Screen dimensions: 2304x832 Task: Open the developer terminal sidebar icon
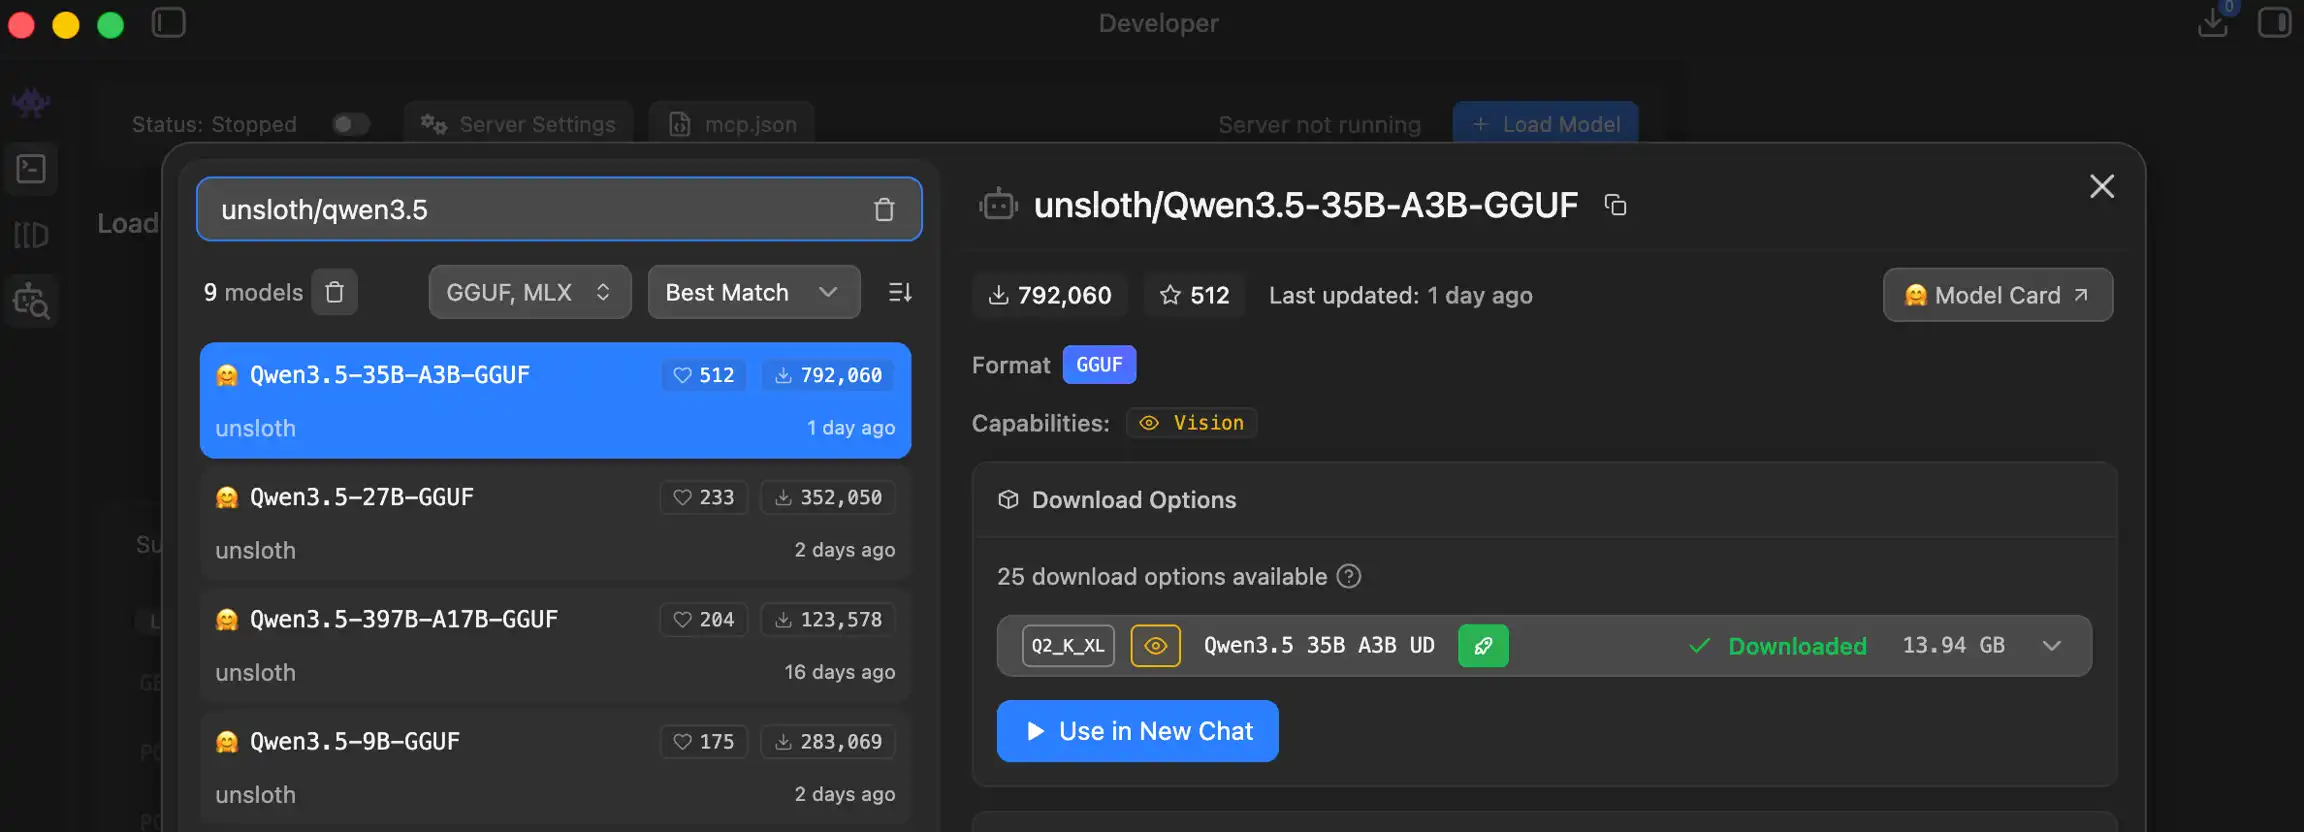[31, 169]
